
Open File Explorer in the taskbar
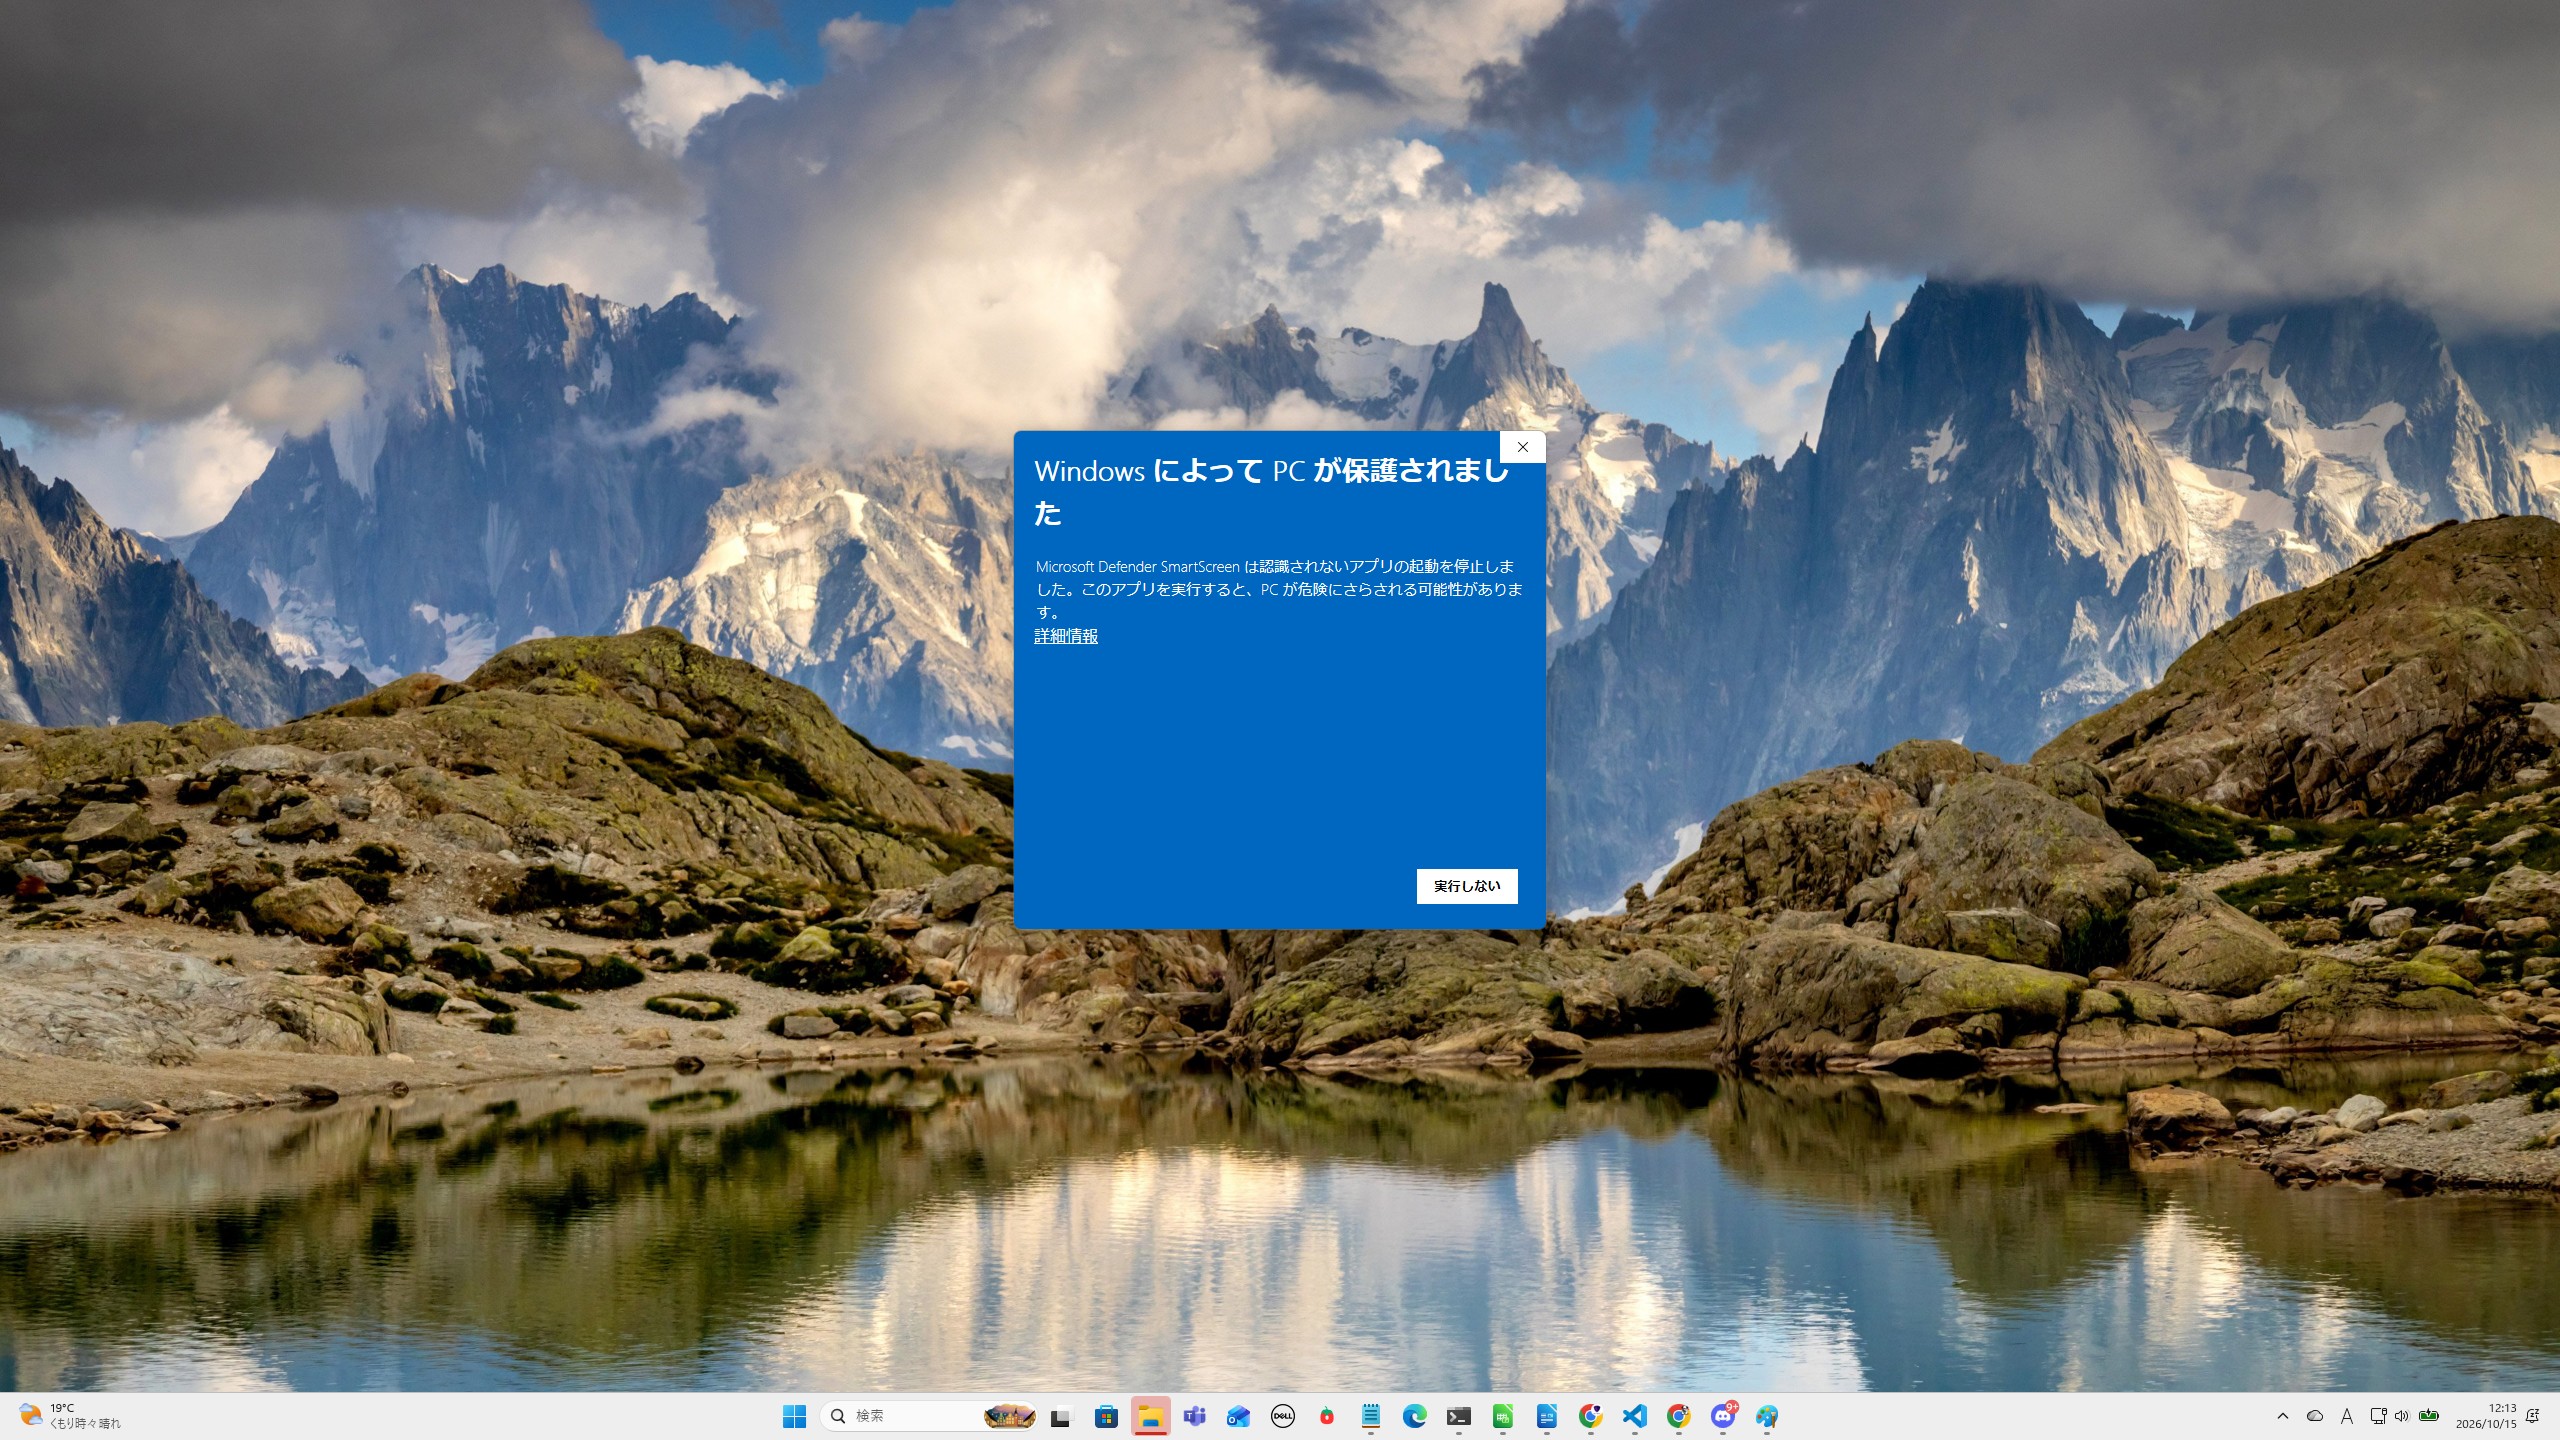tap(1151, 1416)
